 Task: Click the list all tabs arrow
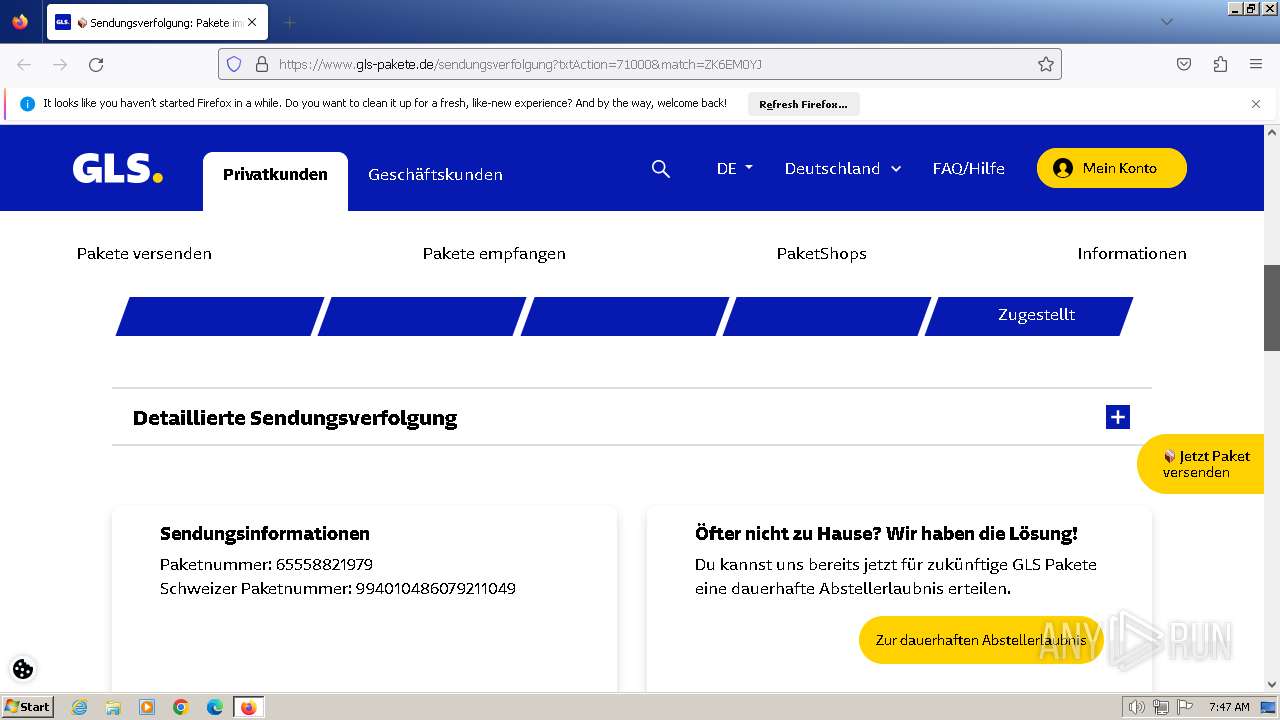pyautogui.click(x=1166, y=22)
